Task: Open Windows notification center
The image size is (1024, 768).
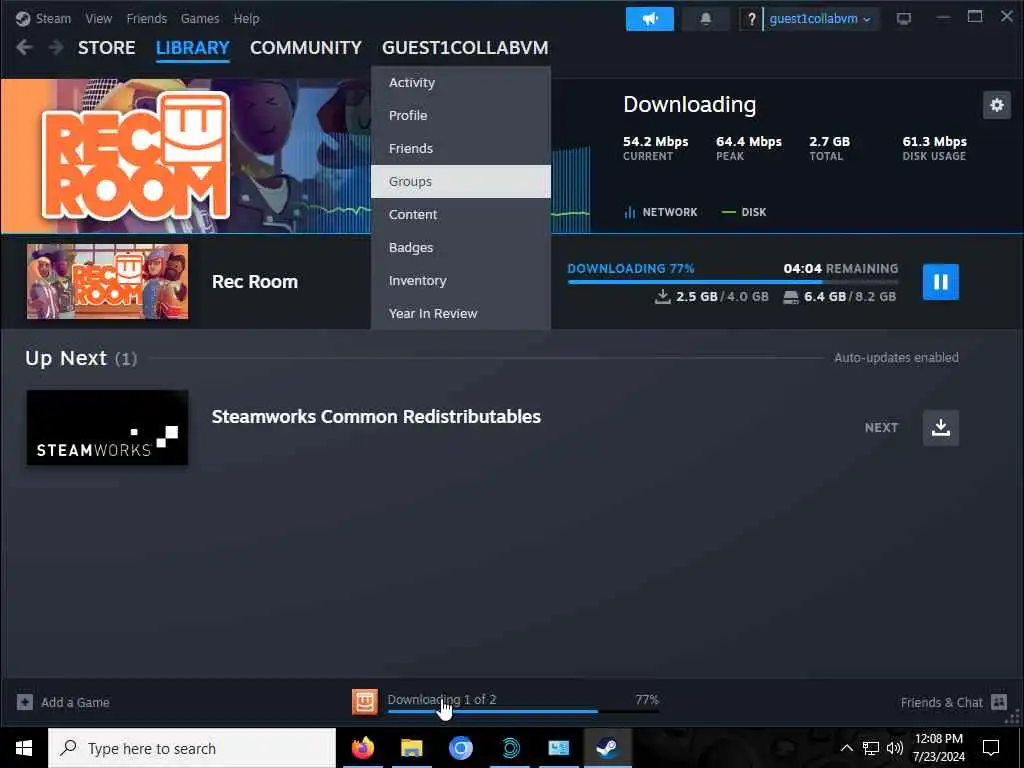Action: coord(991,748)
